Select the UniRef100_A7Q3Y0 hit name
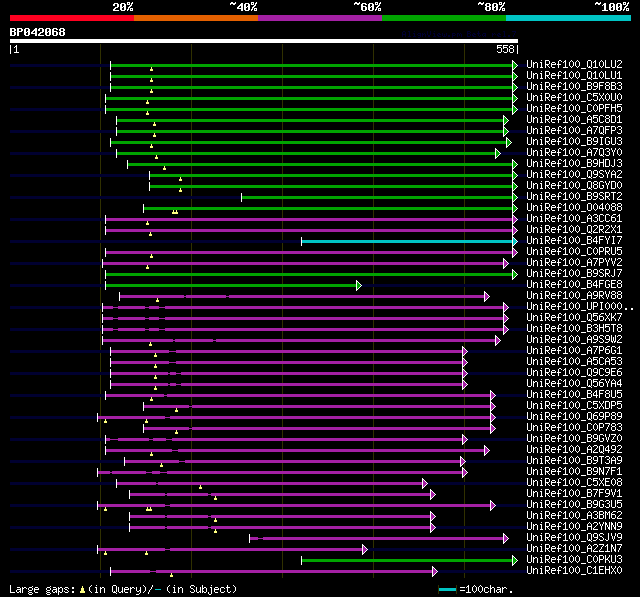This screenshot has height=597, width=640. click(574, 153)
